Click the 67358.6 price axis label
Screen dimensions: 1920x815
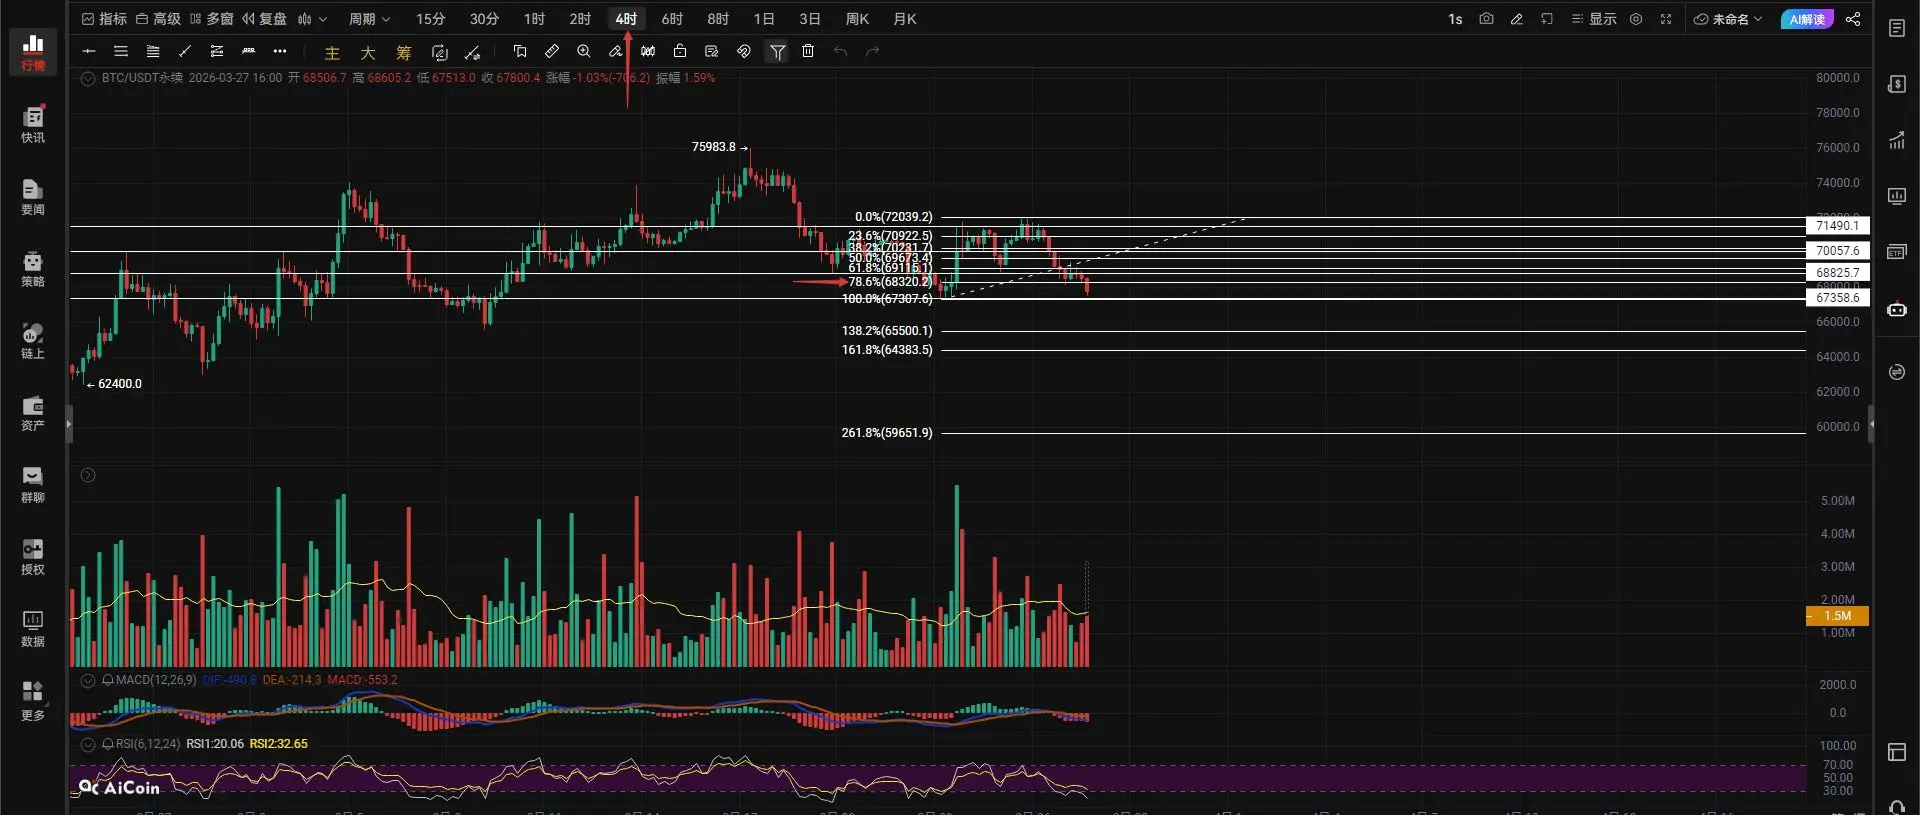(1837, 298)
